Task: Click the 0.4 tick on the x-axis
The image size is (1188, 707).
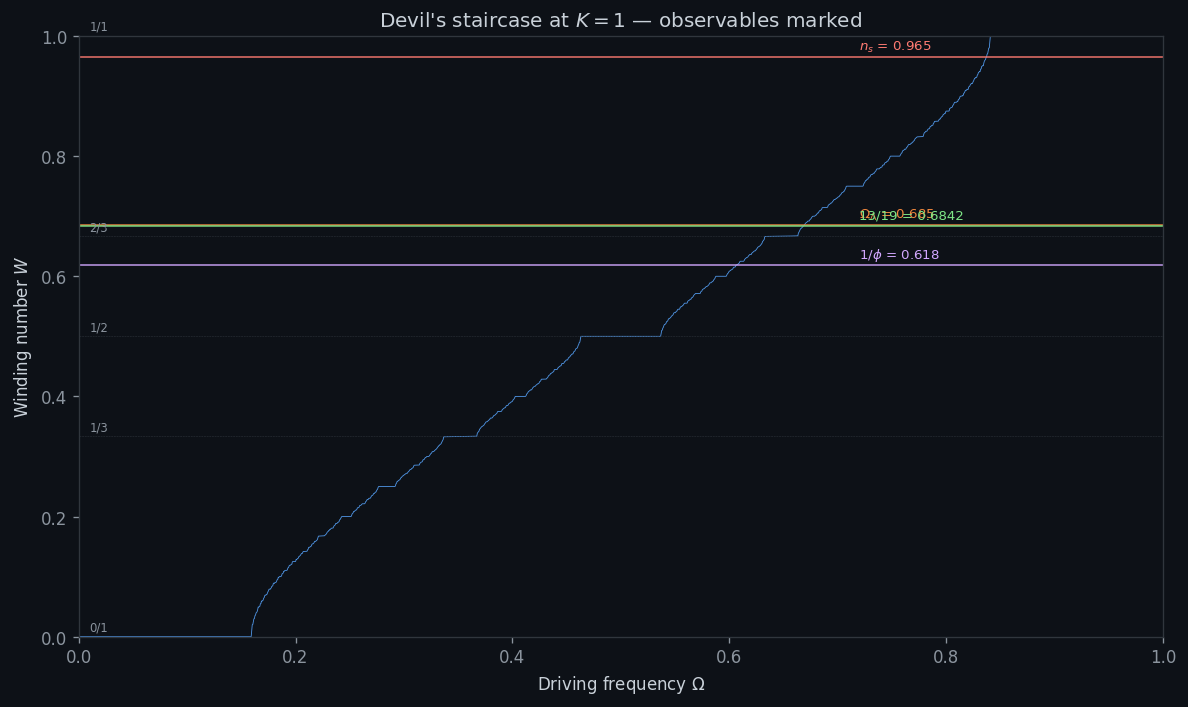Action: (512, 657)
